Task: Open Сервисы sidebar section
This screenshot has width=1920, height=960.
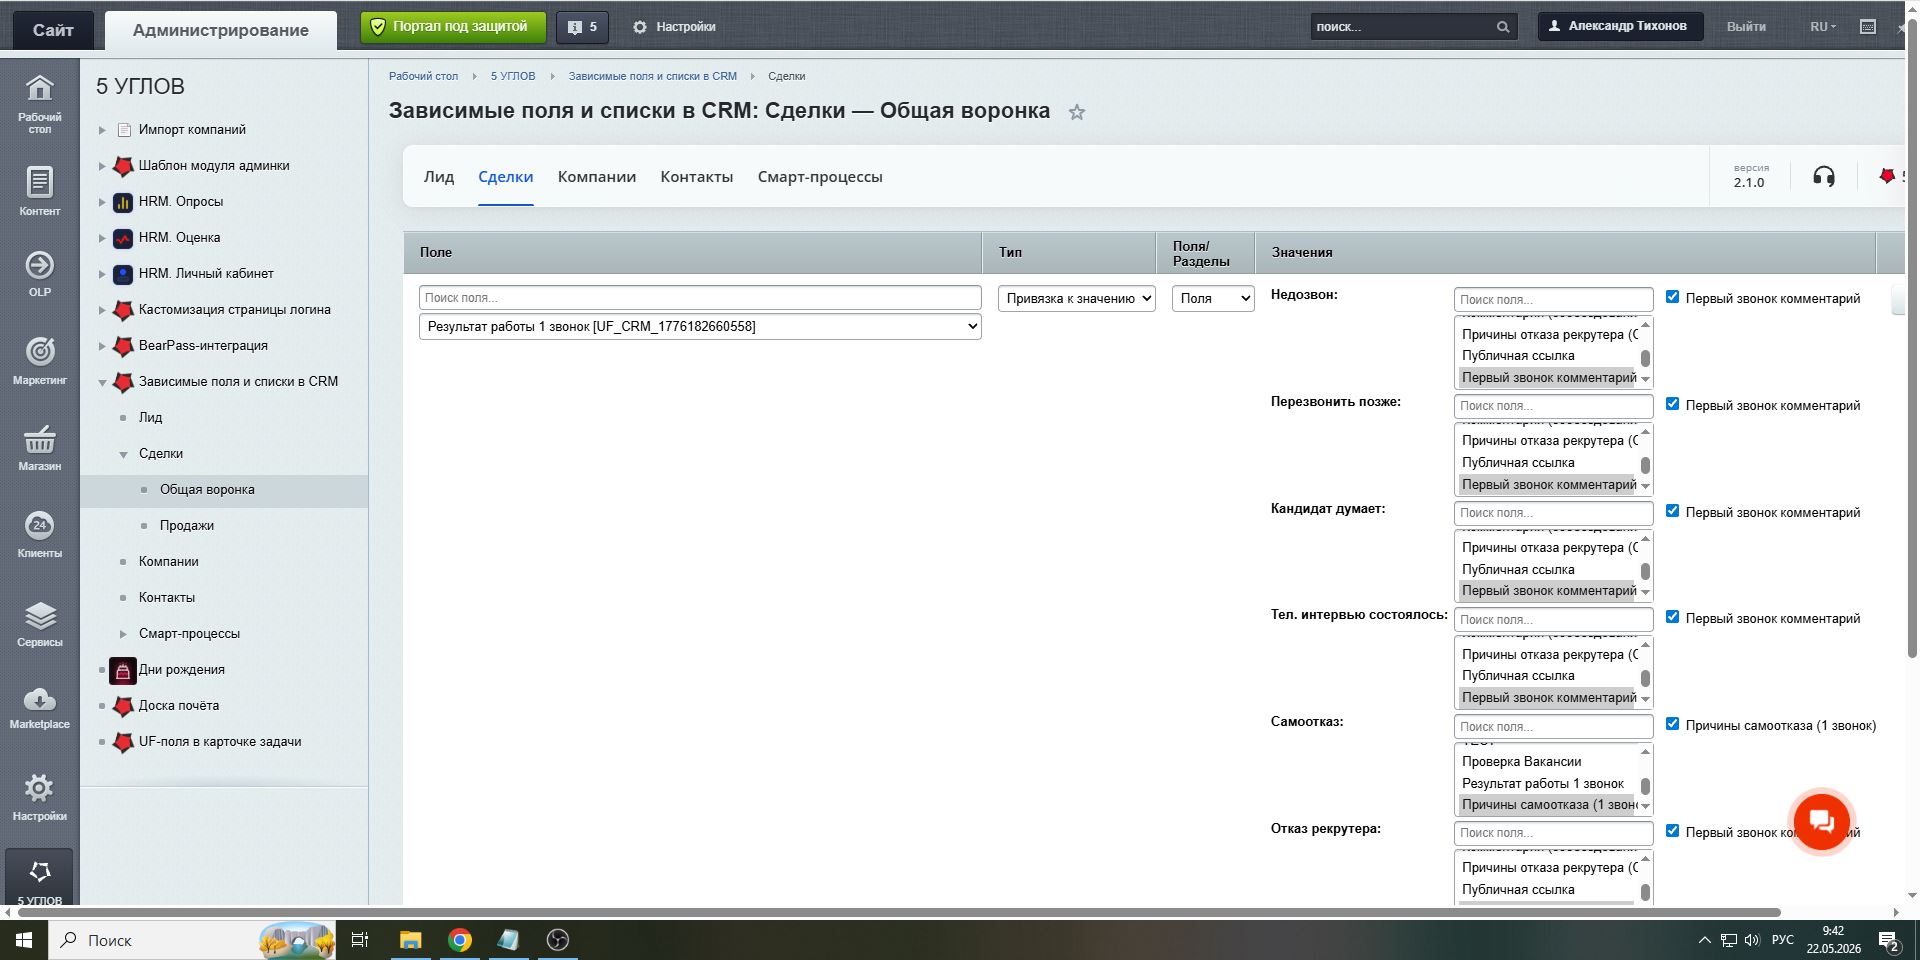Action: (39, 623)
